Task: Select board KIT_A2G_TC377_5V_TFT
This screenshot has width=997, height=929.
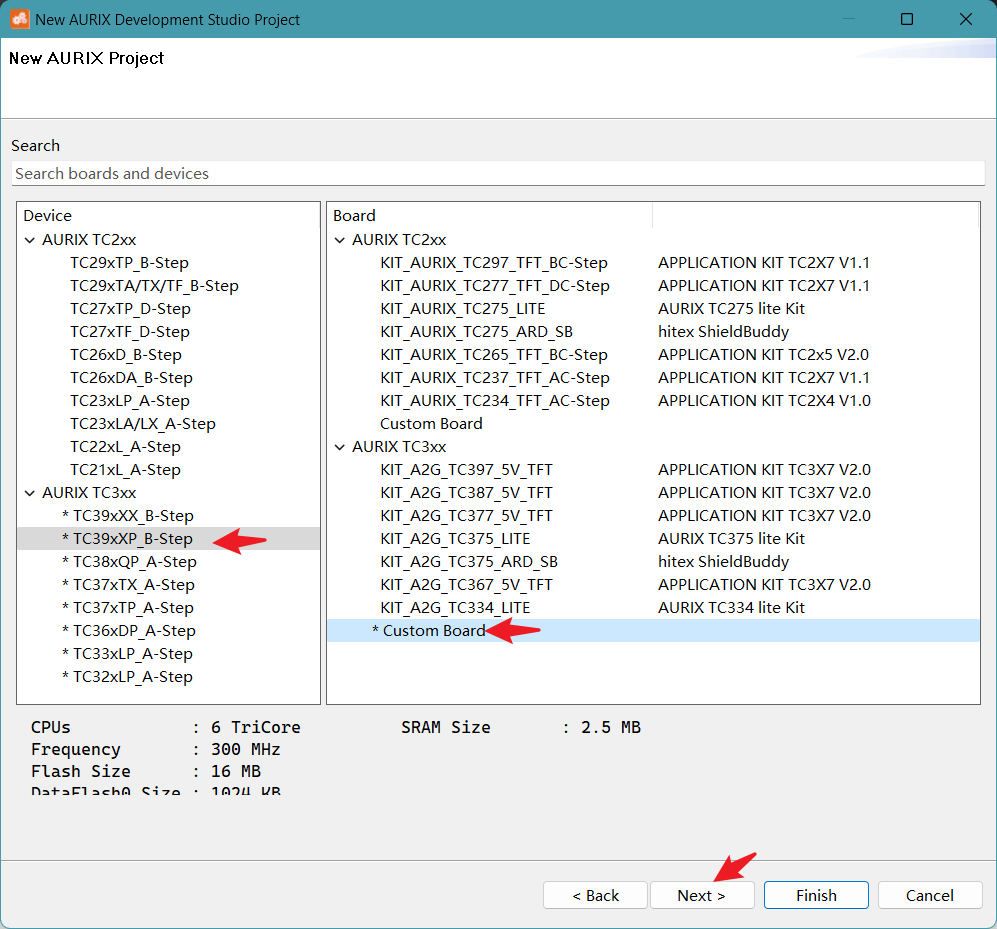Action: (x=466, y=516)
